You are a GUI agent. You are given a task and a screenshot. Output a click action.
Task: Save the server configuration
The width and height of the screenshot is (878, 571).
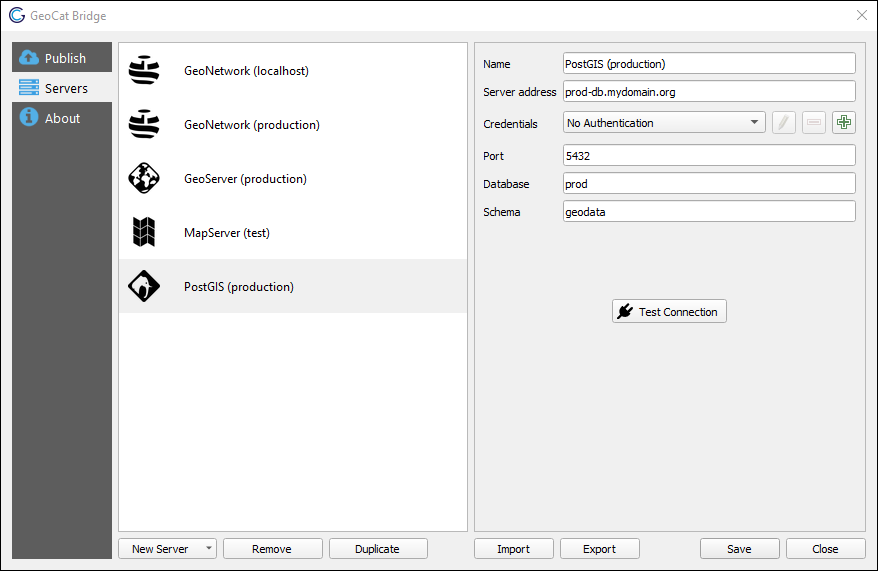click(739, 549)
